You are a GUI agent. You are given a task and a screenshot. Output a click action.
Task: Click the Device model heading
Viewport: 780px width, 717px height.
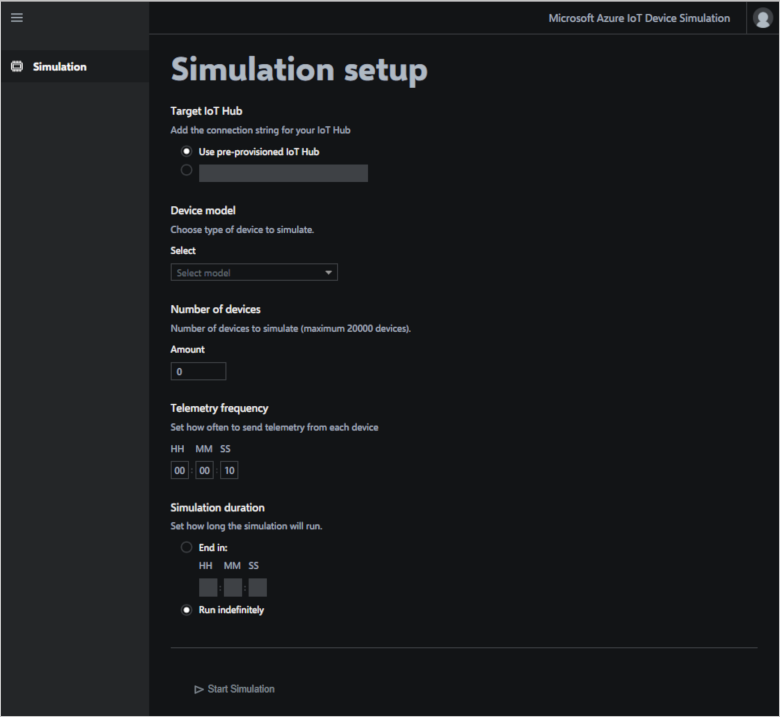[x=203, y=210]
